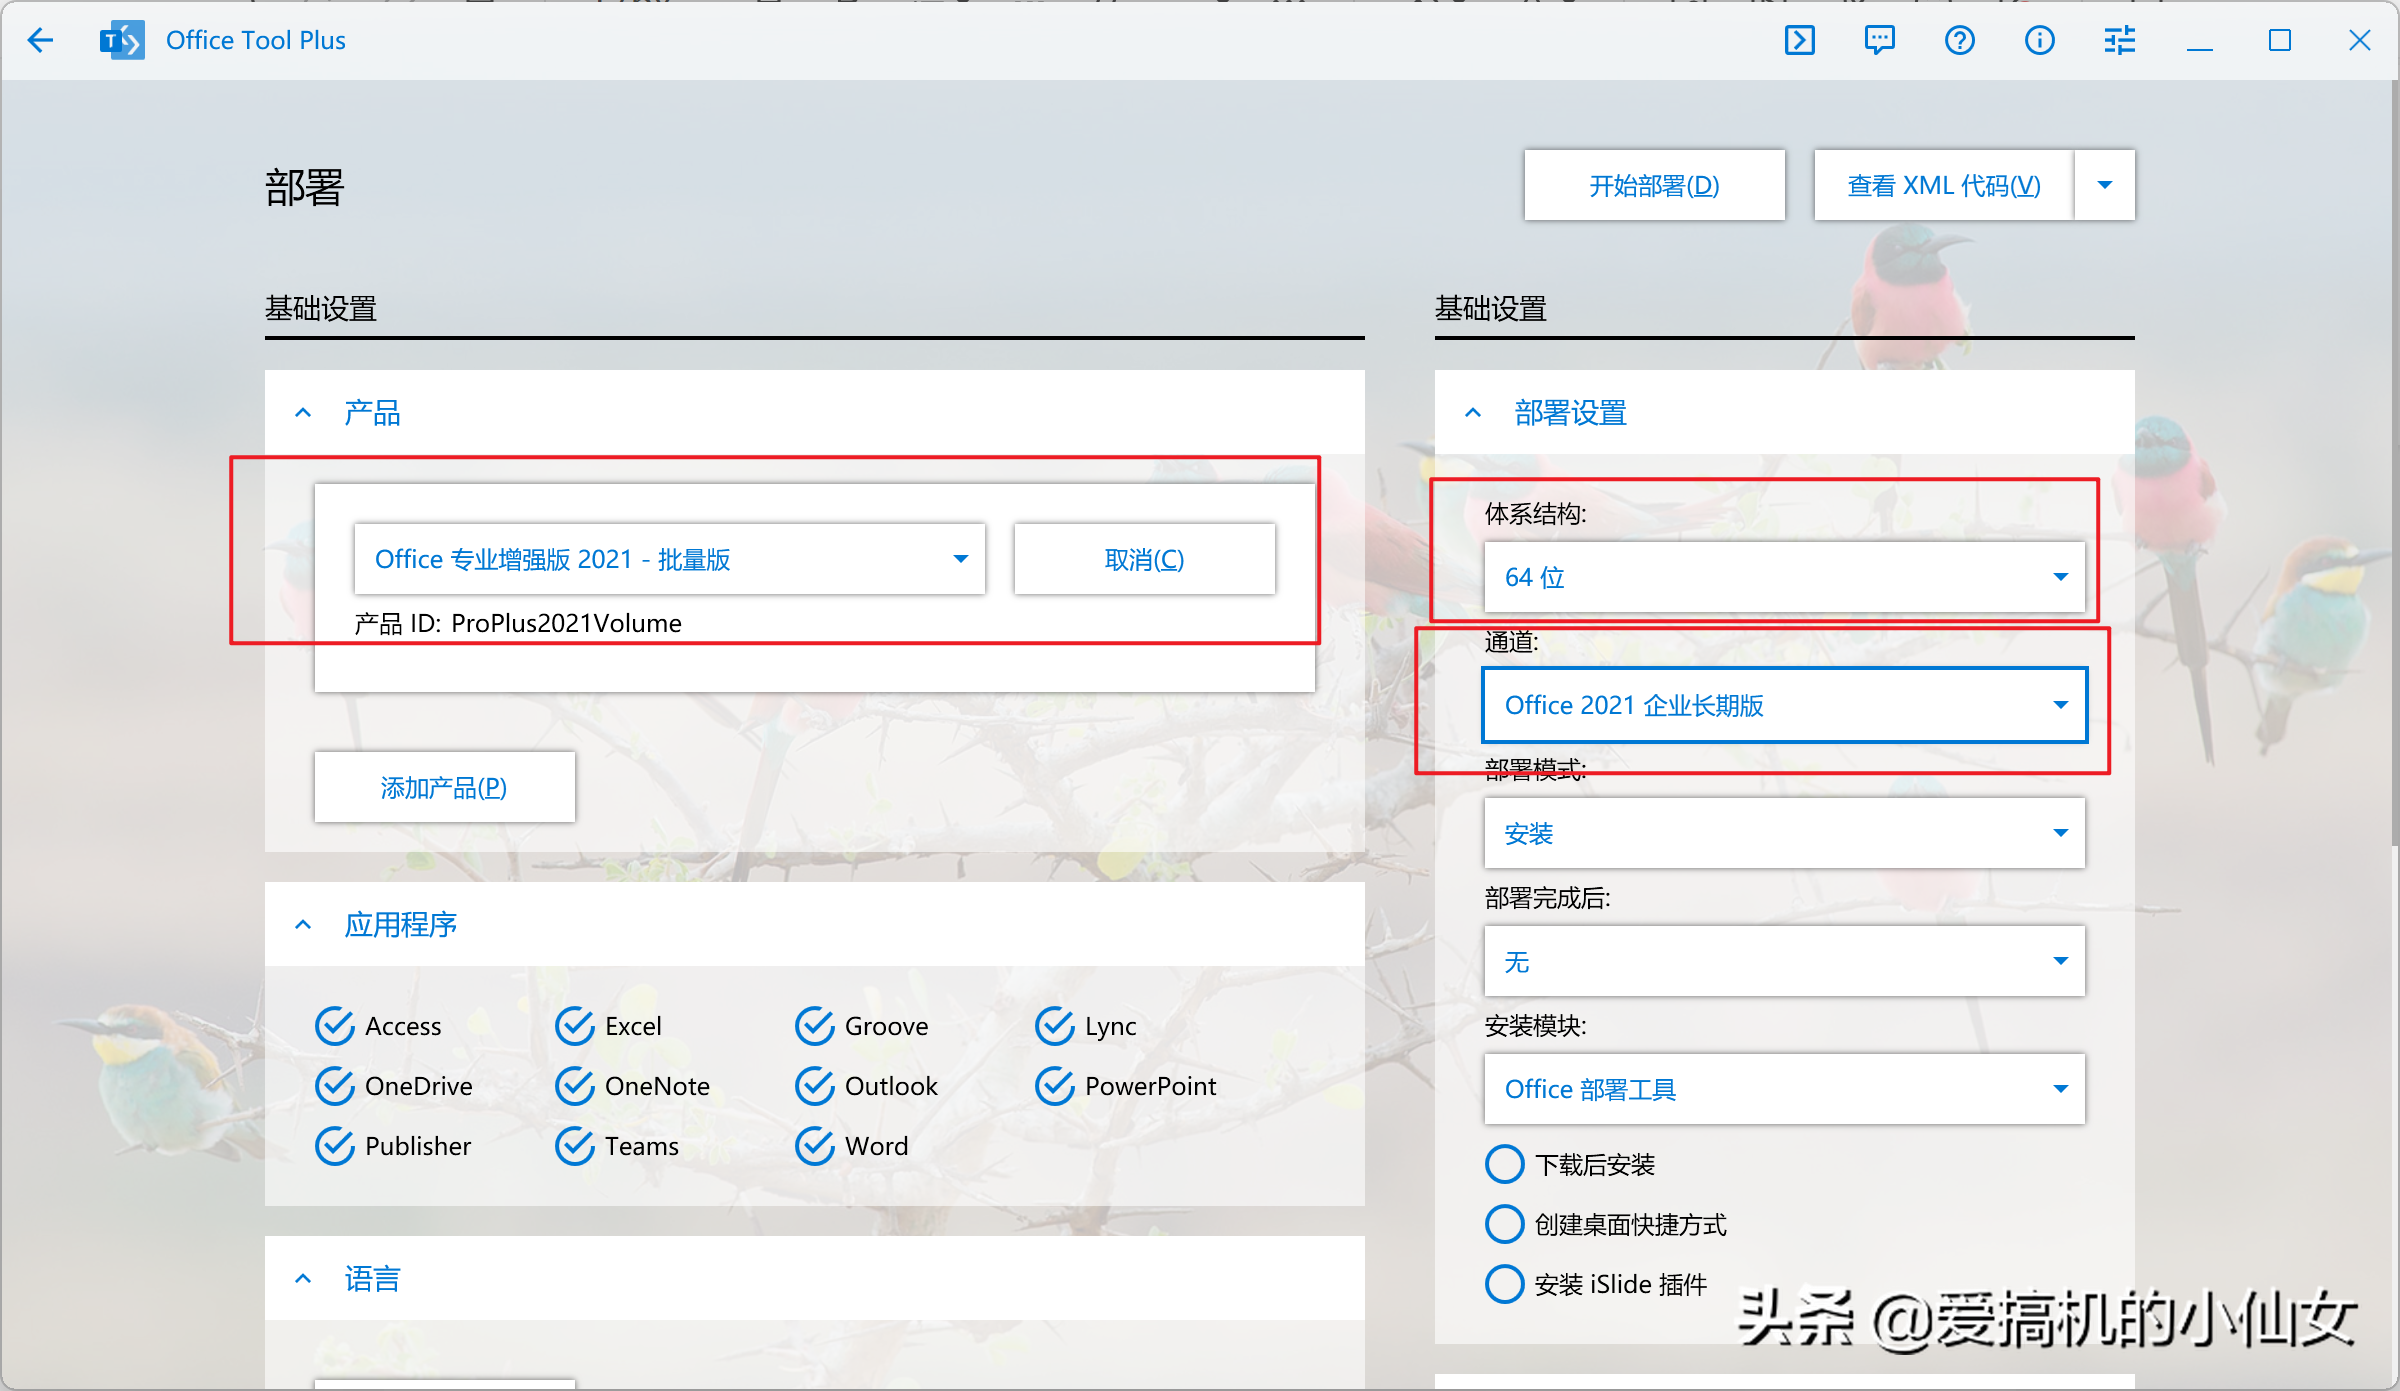Image resolution: width=2400 pixels, height=1391 pixels.
Task: Collapse the 产品 section
Action: [303, 413]
